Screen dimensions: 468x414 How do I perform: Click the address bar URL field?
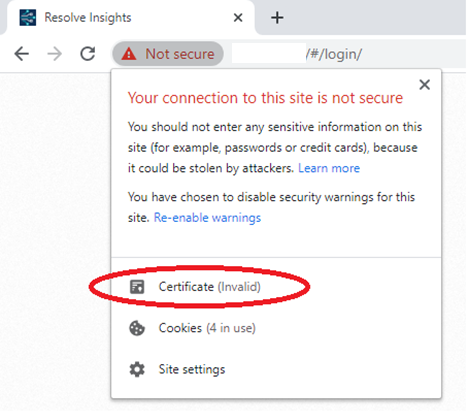coord(347,54)
